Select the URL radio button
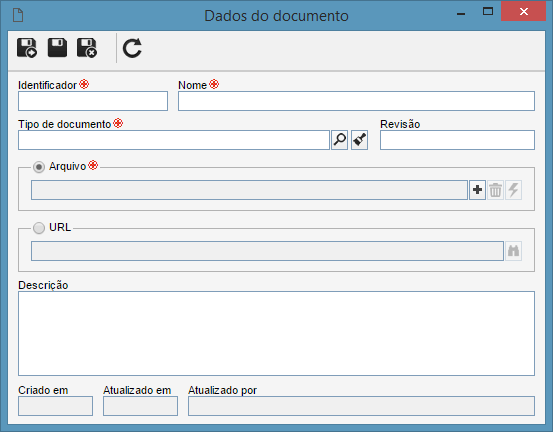The height and width of the screenshot is (432, 553). [x=39, y=228]
